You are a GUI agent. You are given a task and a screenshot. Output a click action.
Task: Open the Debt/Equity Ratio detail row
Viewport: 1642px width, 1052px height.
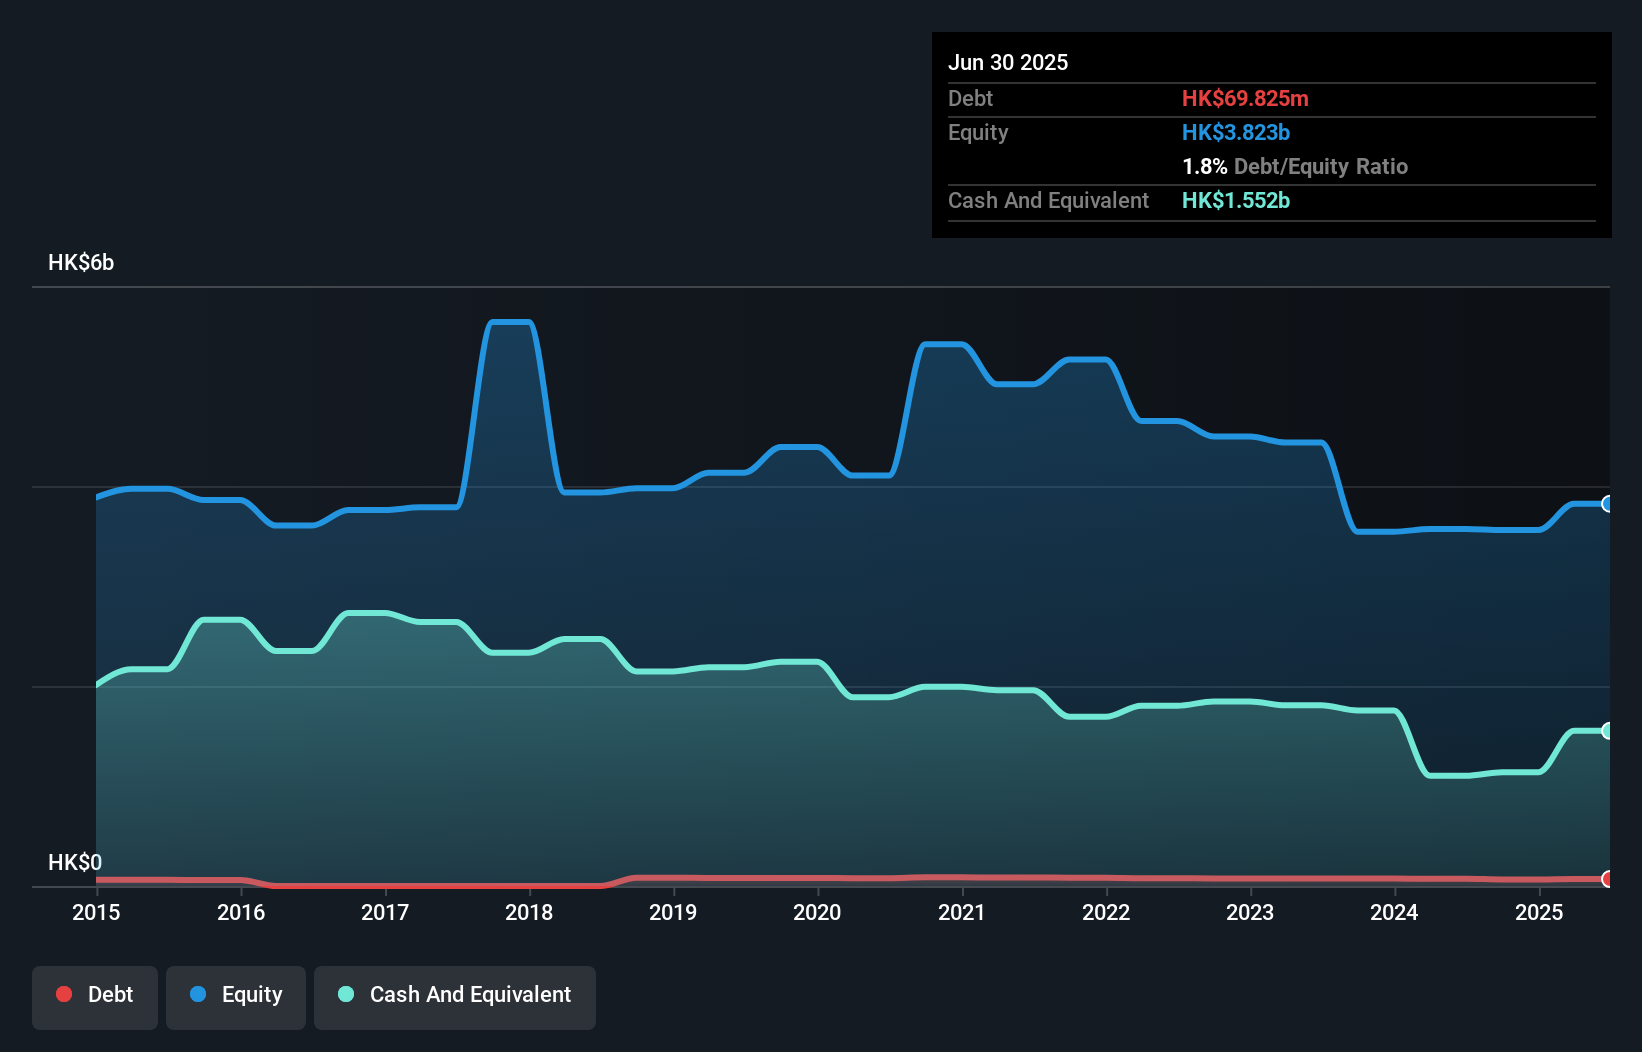1295,166
